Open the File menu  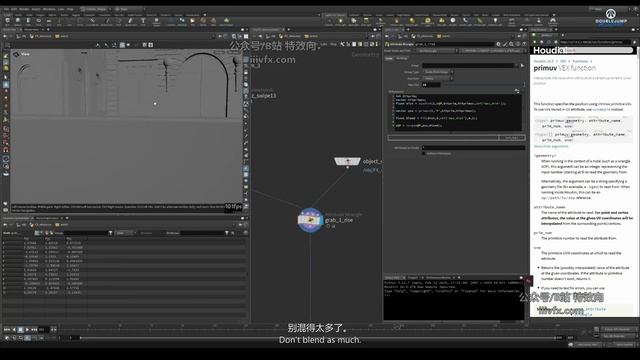pyautogui.click(x=6, y=9)
